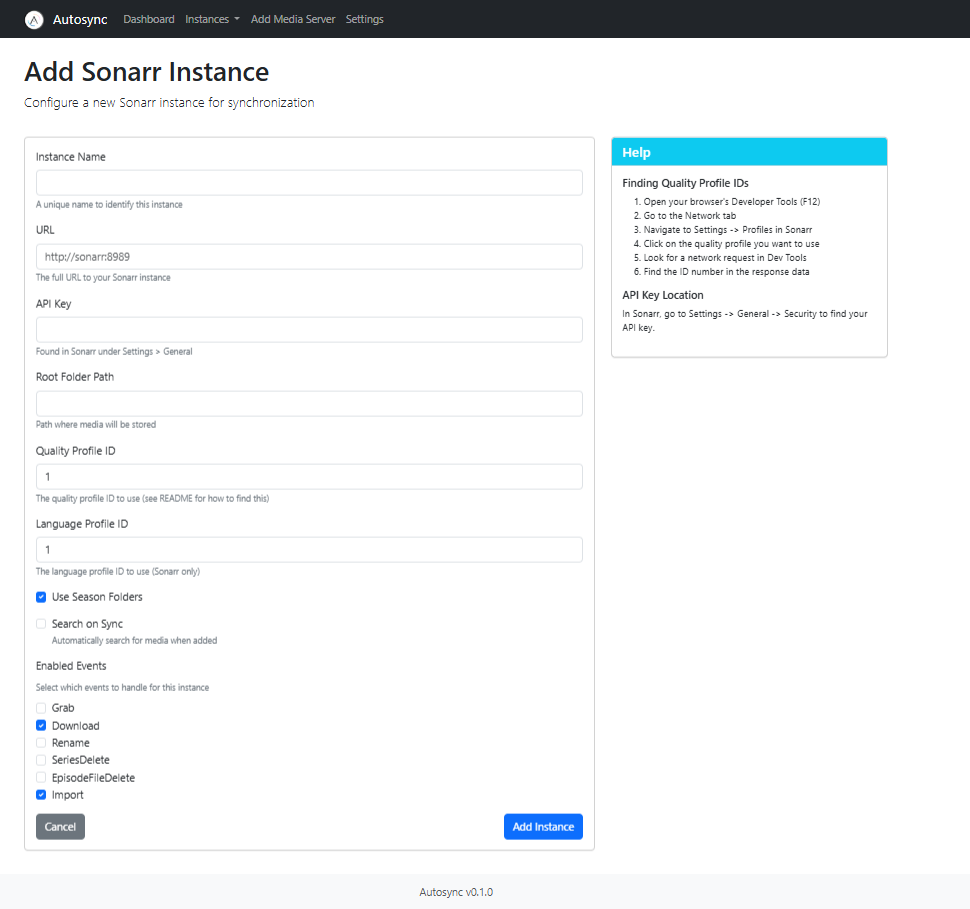Click 'Found in Sonarr under Settings > General' hint
This screenshot has width=970, height=909.
pos(114,351)
